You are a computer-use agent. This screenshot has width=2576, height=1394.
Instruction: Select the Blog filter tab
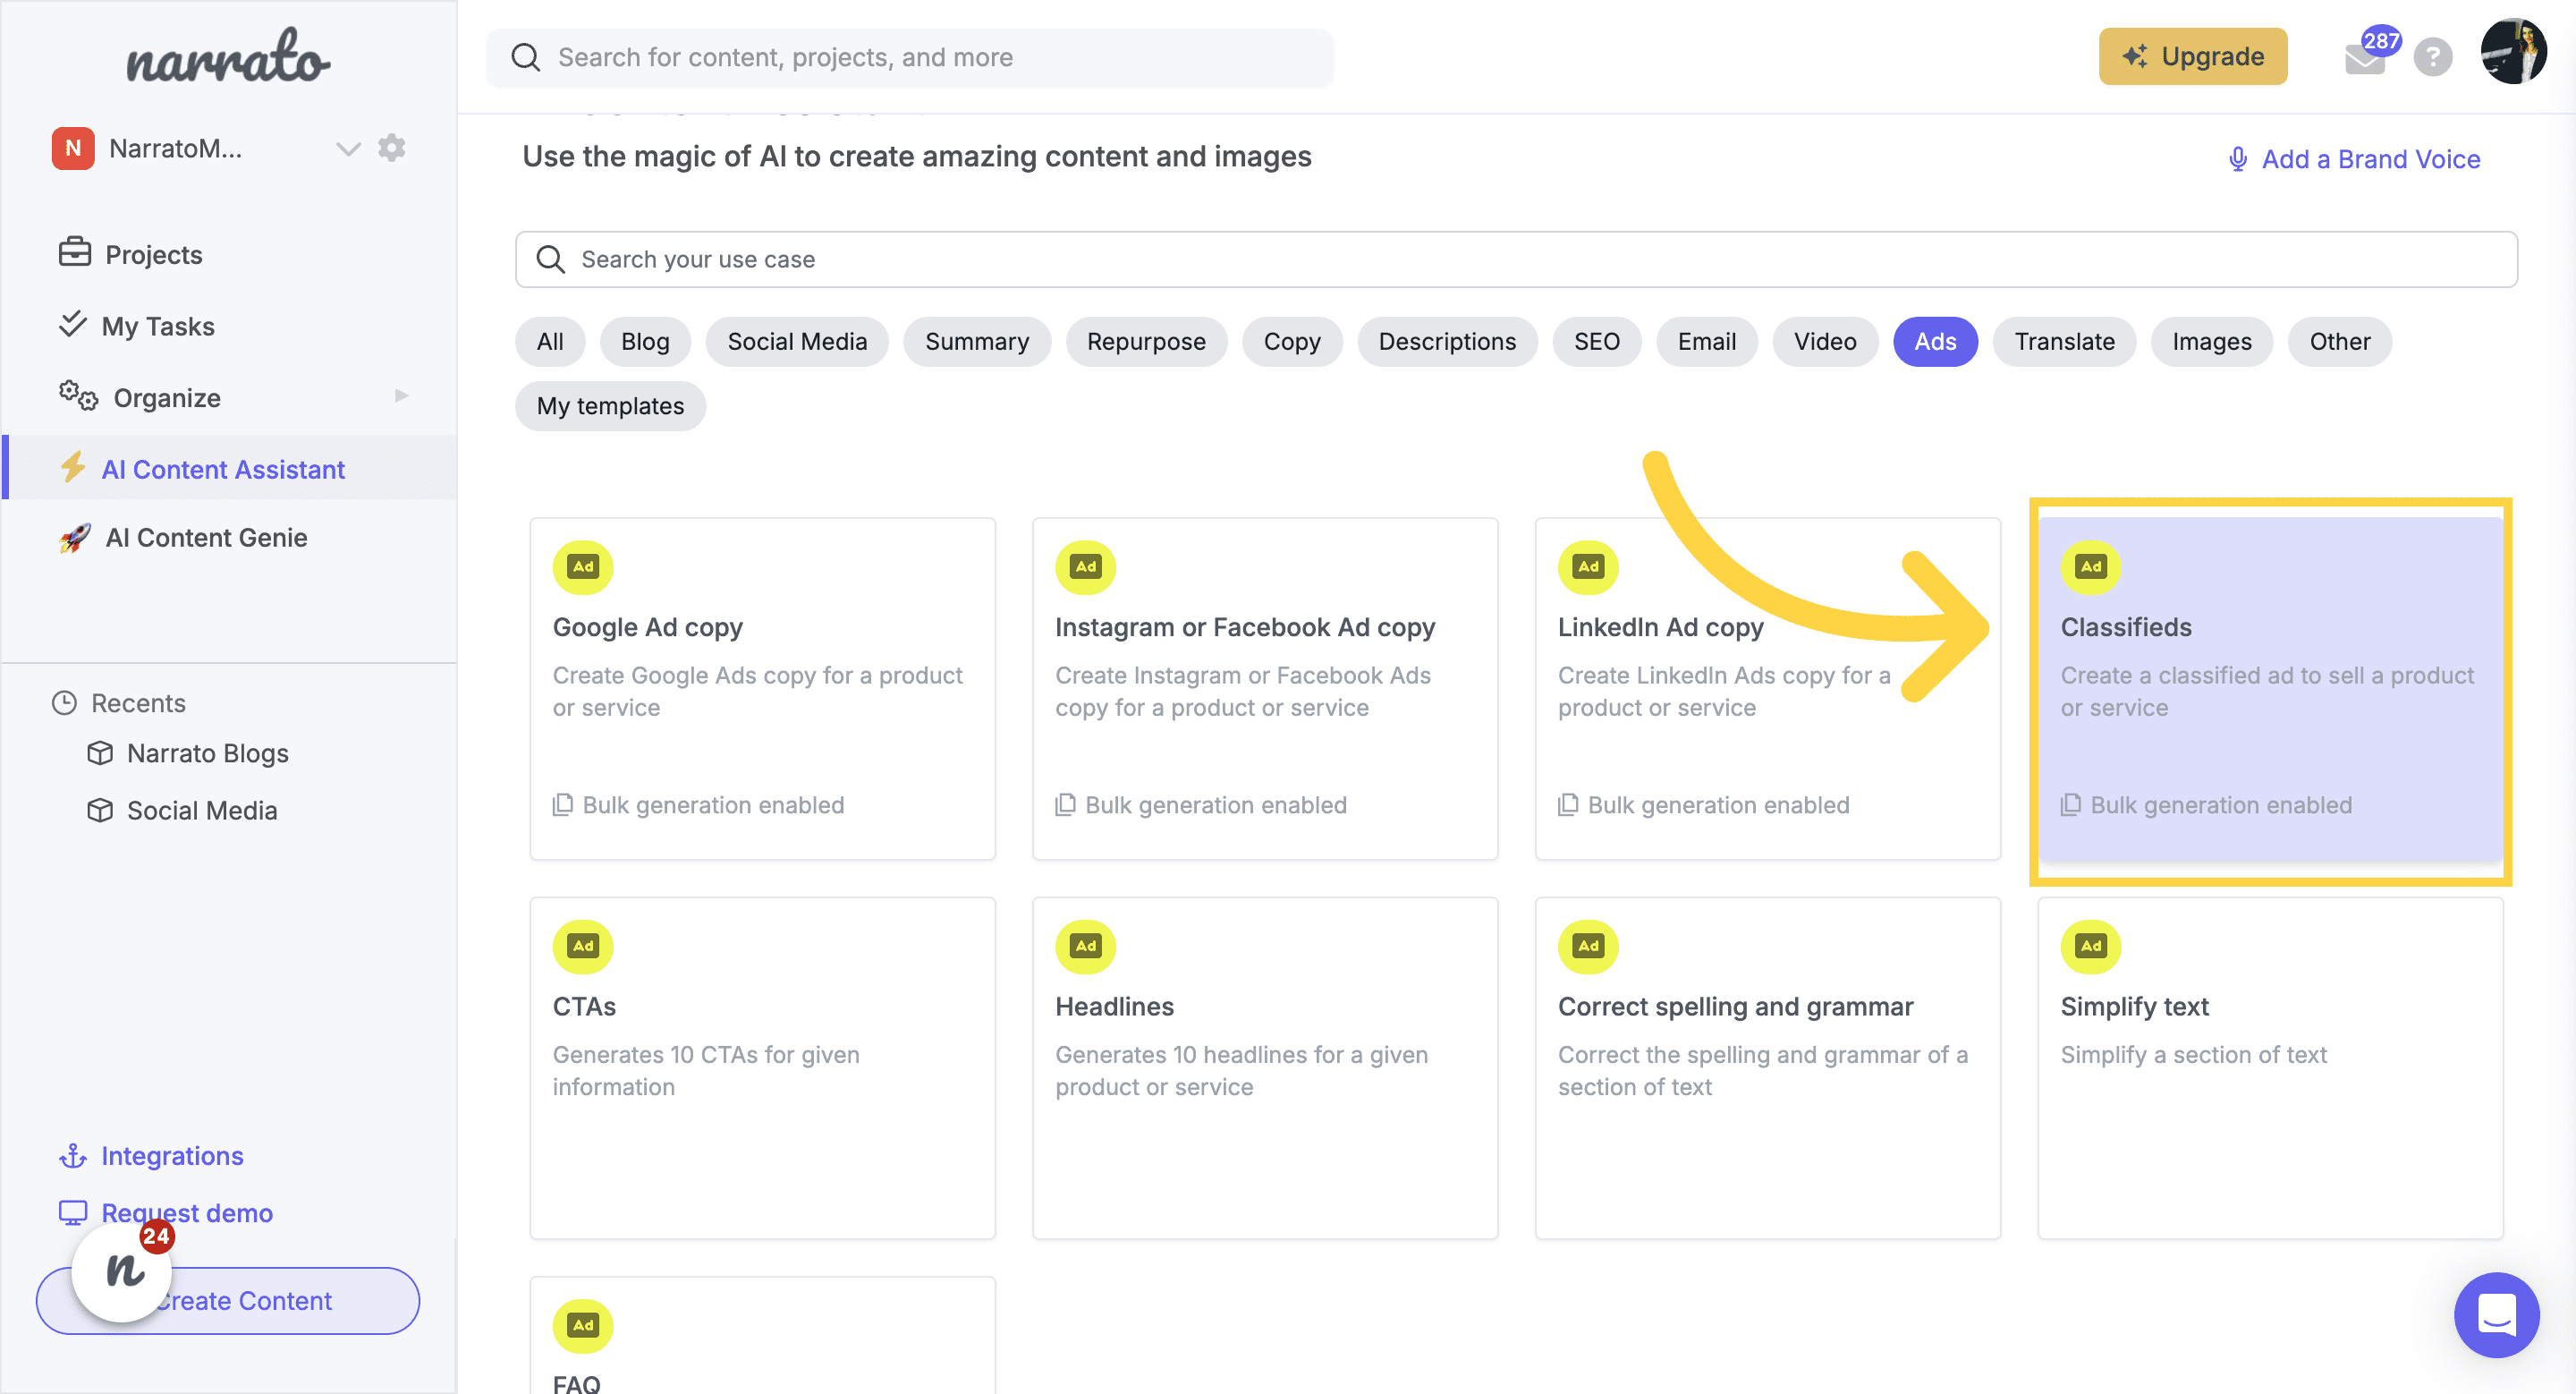click(645, 341)
